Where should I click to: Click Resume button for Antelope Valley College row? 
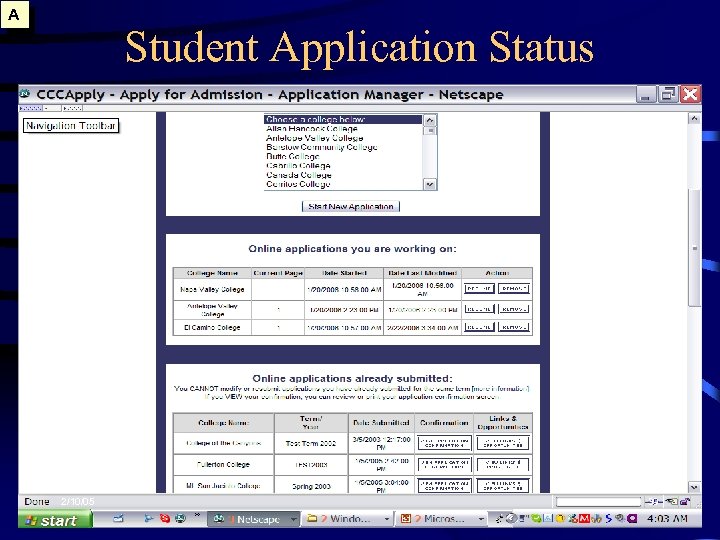[479, 309]
